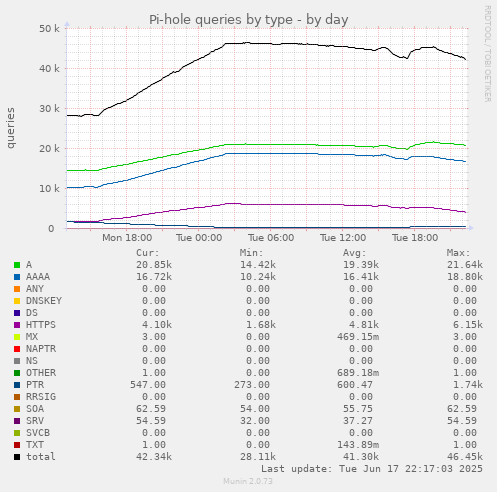The height and width of the screenshot is (492, 497).
Task: Click the 'Last update' timestamp text
Action: 372,469
